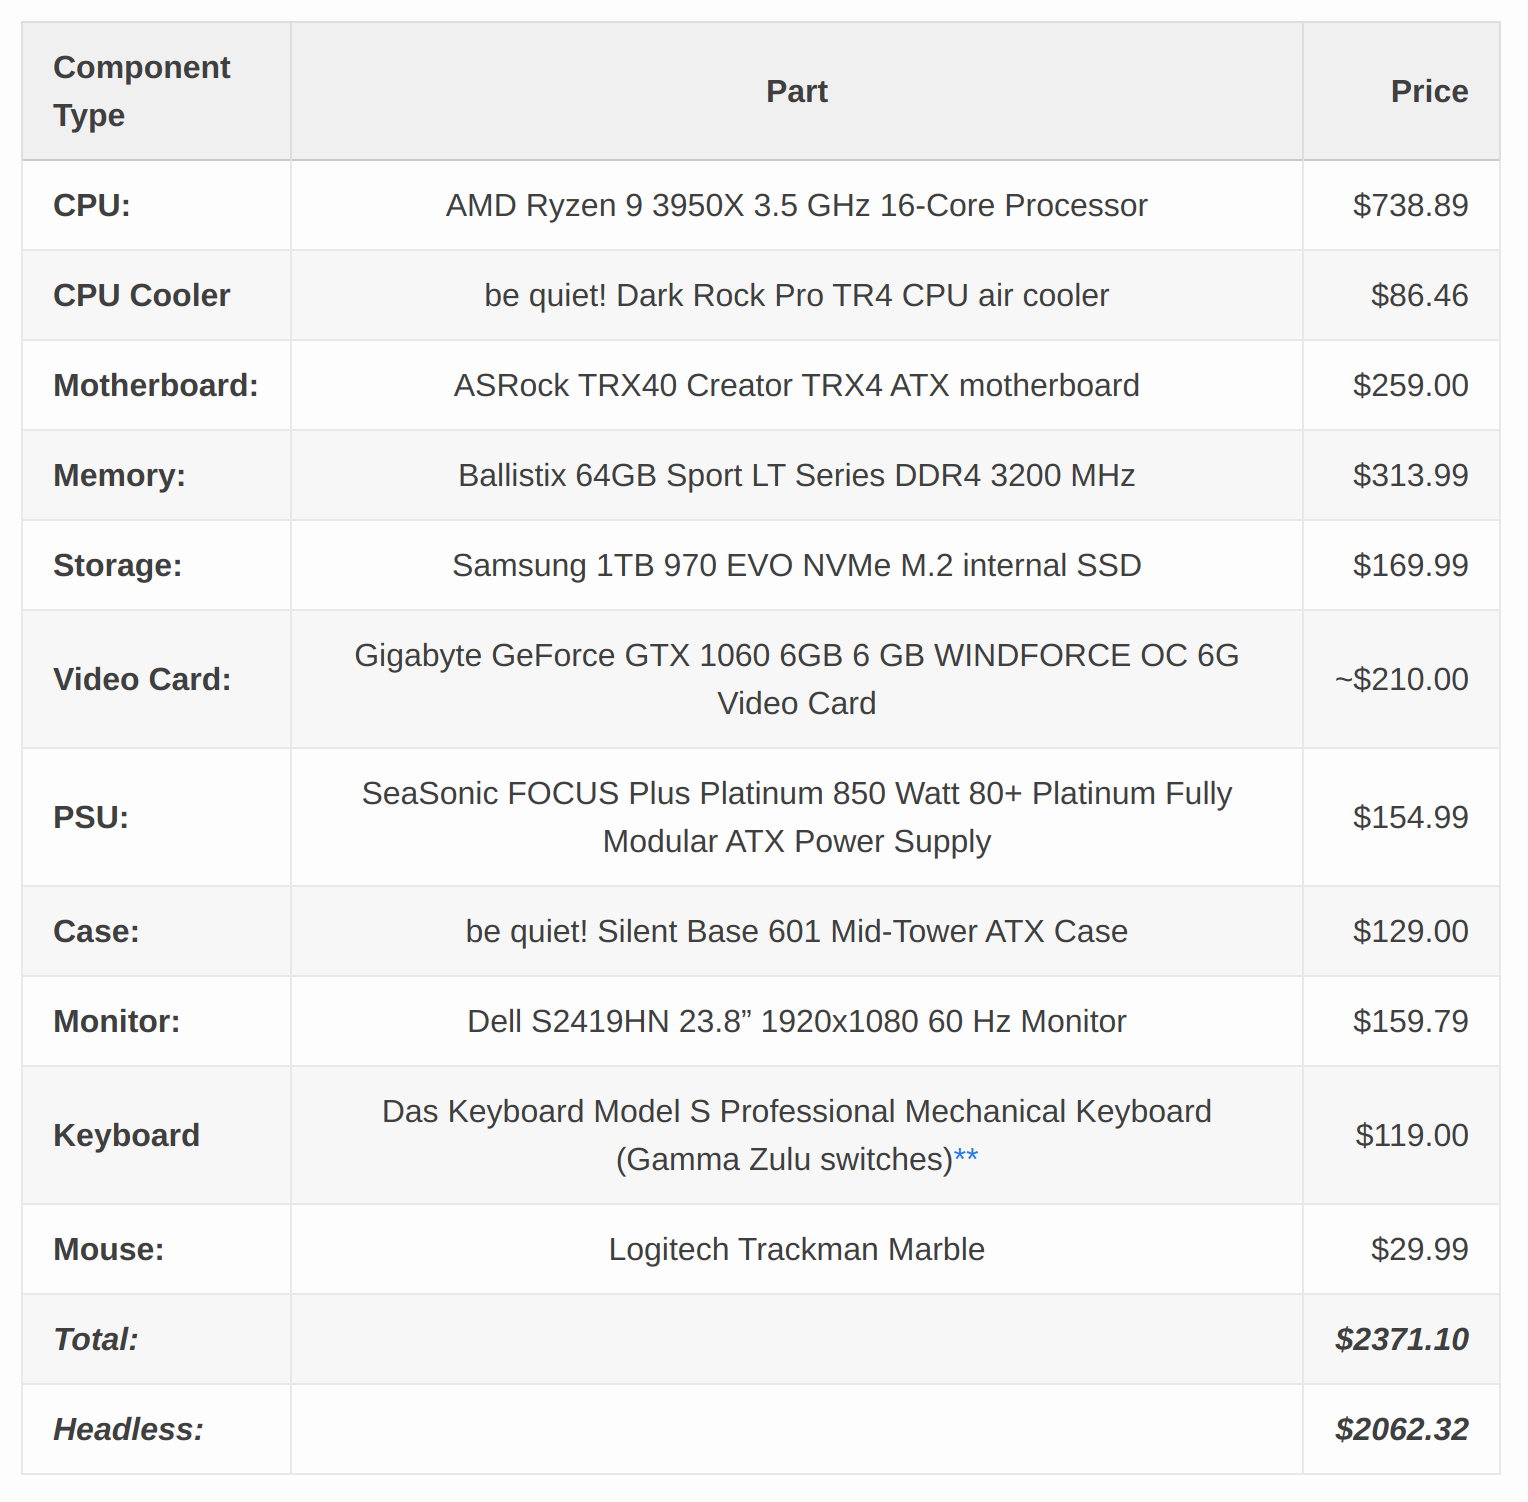Select the Dell S2419HN monitor cell

tap(797, 1021)
